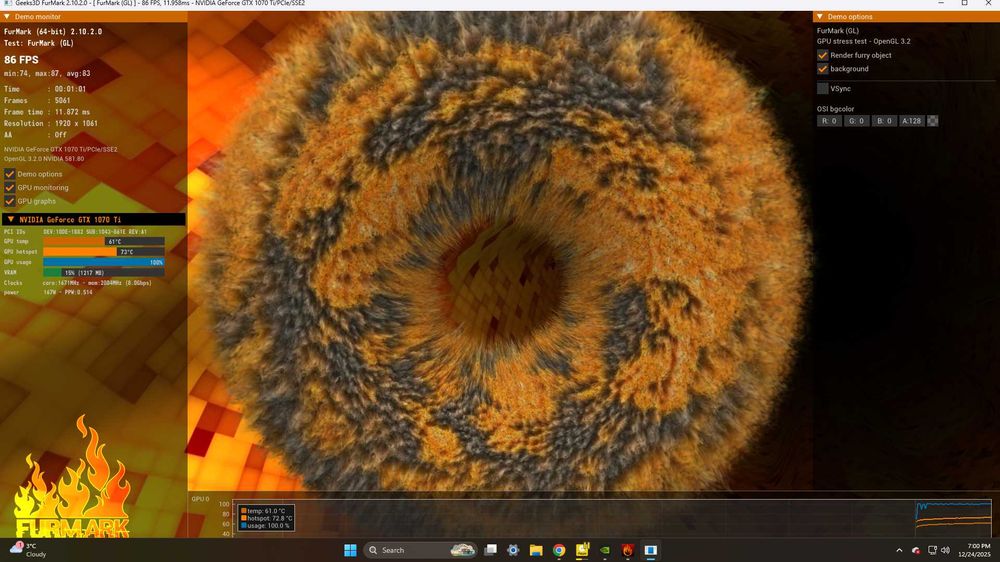Open the yellow sticky notes taskbar app
The height and width of the screenshot is (562, 1000).
tap(582, 550)
